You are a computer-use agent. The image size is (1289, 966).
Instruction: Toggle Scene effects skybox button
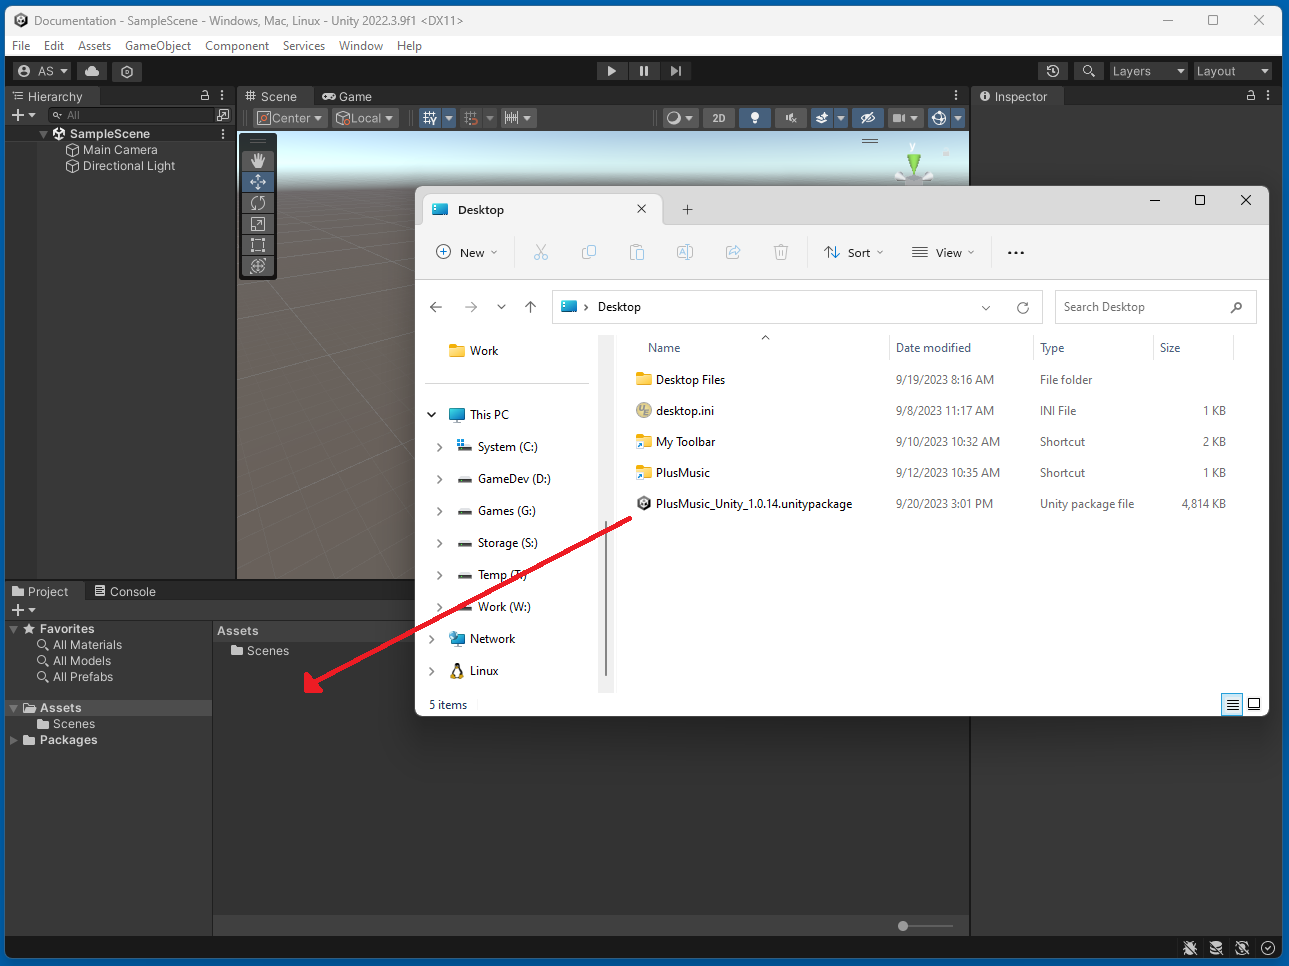[822, 118]
